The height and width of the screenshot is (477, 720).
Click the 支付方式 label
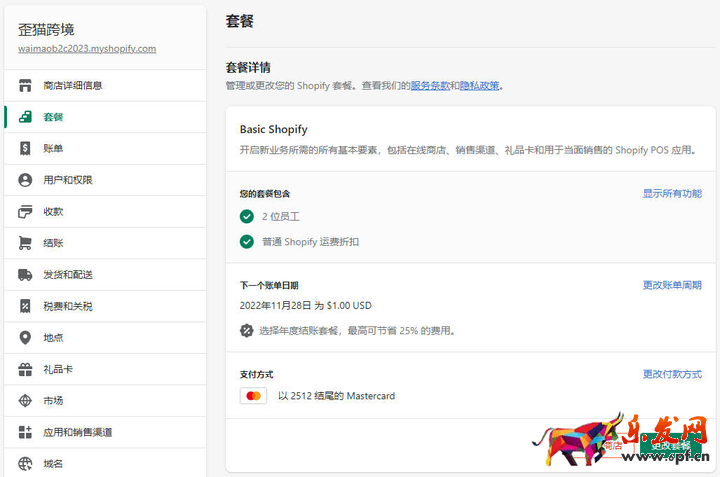click(256, 375)
